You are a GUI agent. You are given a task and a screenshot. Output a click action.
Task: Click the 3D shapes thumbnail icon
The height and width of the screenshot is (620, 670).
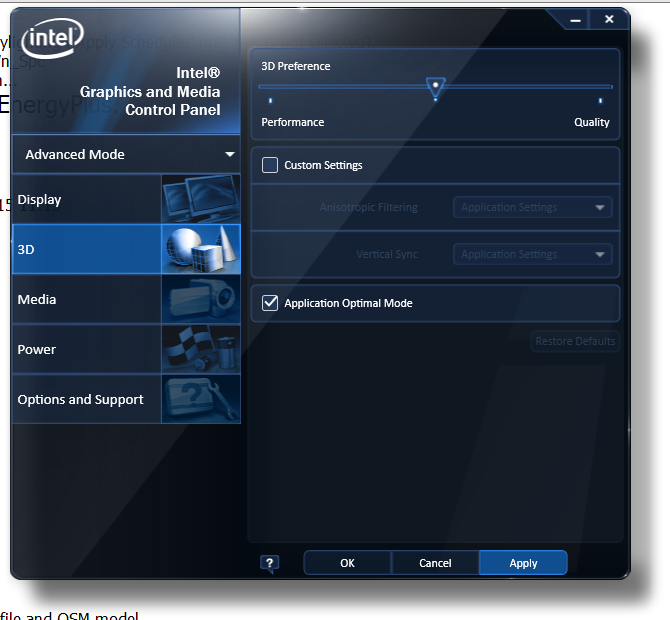(201, 249)
